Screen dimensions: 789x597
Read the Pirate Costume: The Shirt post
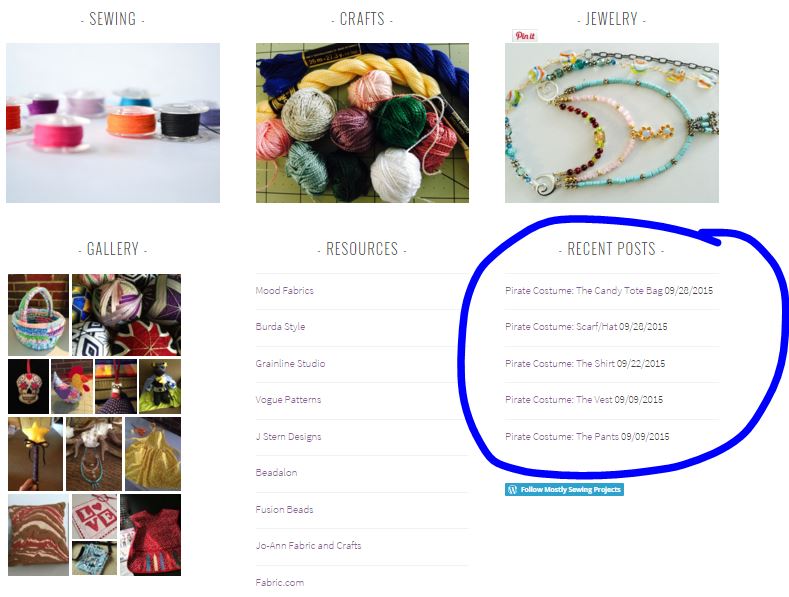(x=560, y=363)
